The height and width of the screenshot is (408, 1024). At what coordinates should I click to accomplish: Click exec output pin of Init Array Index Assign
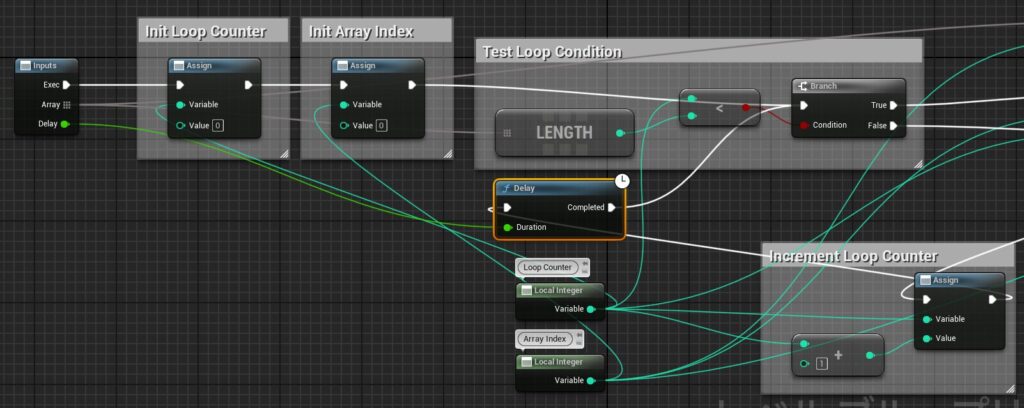click(x=412, y=85)
